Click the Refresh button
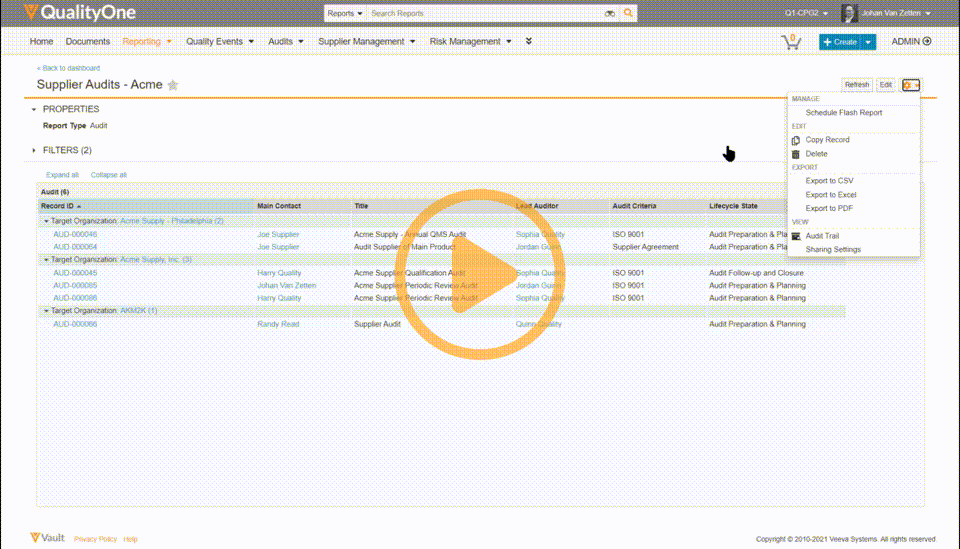Screen dimensions: 960x549 (857, 85)
